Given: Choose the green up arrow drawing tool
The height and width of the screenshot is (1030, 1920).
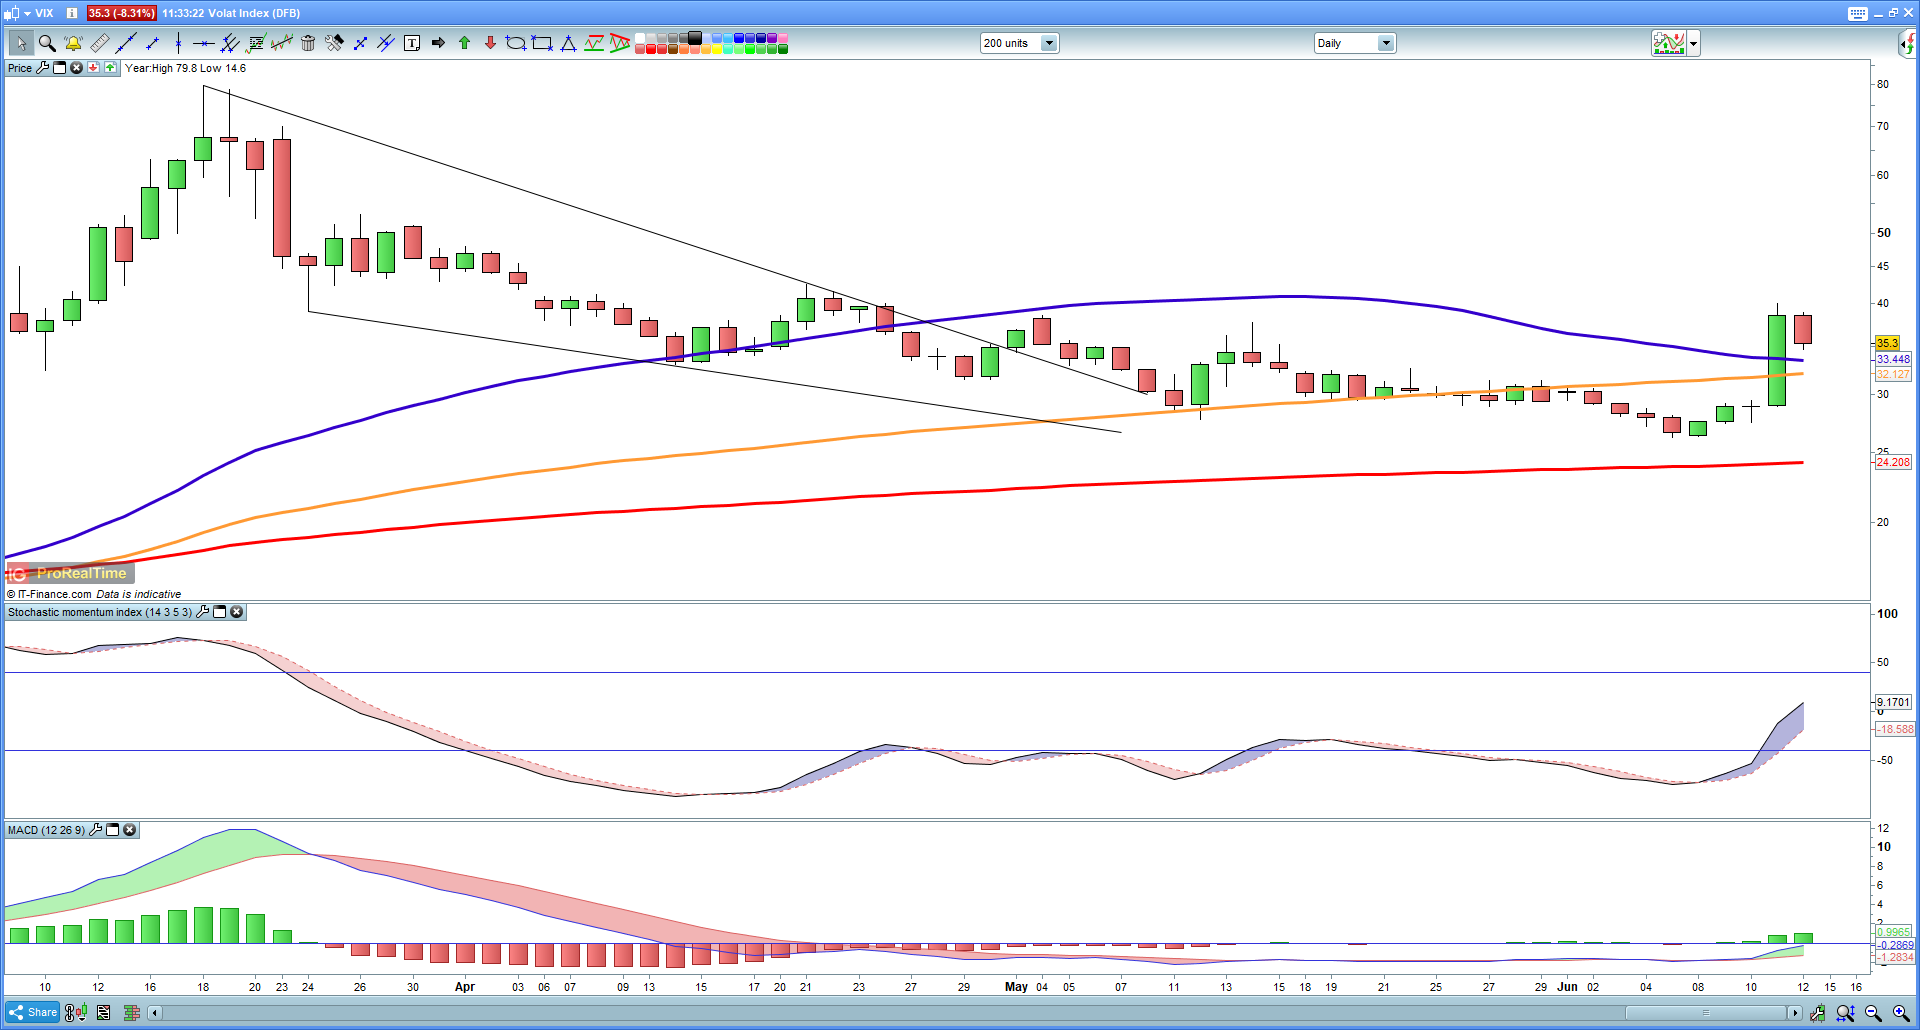Looking at the screenshot, I should 464,43.
